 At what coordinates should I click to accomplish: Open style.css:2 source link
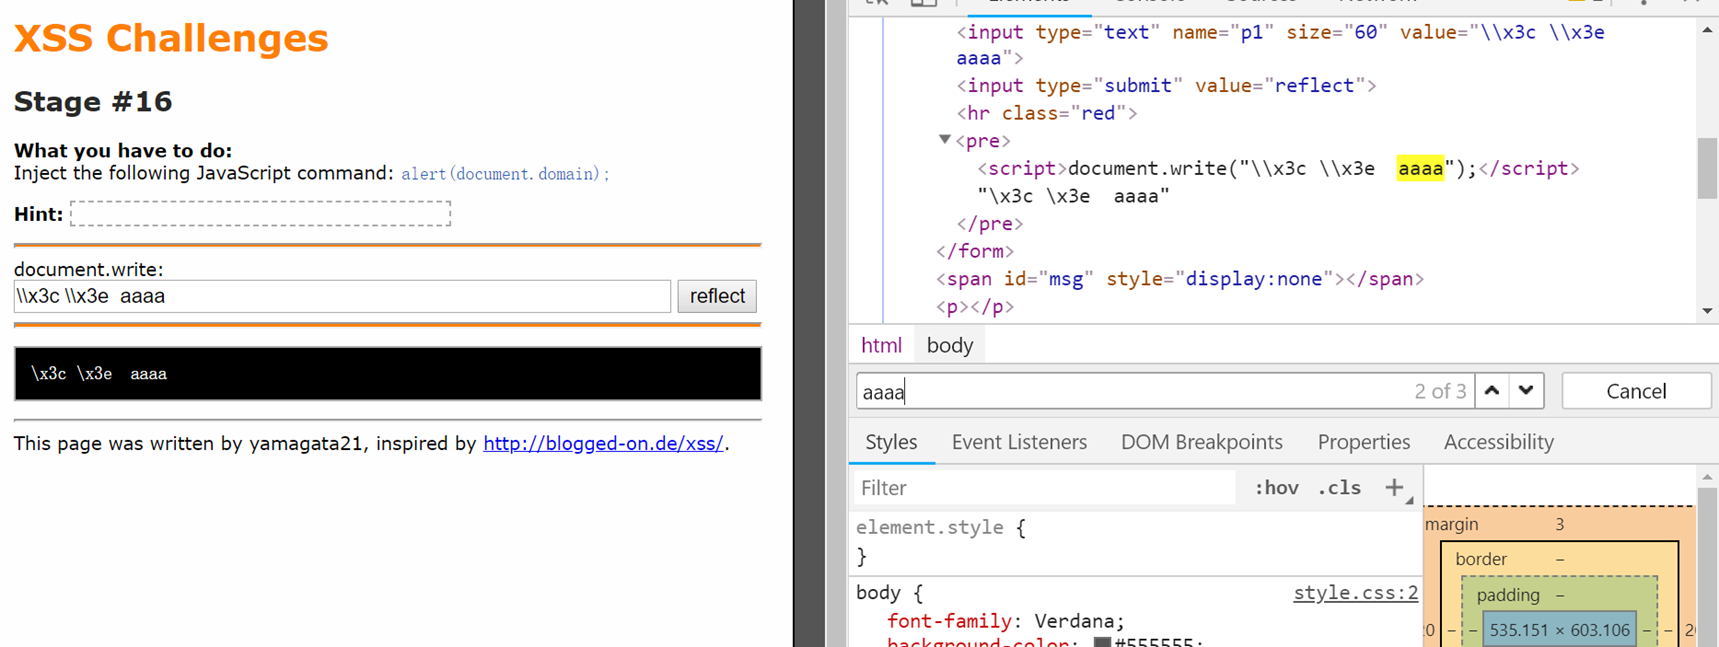[x=1355, y=593]
